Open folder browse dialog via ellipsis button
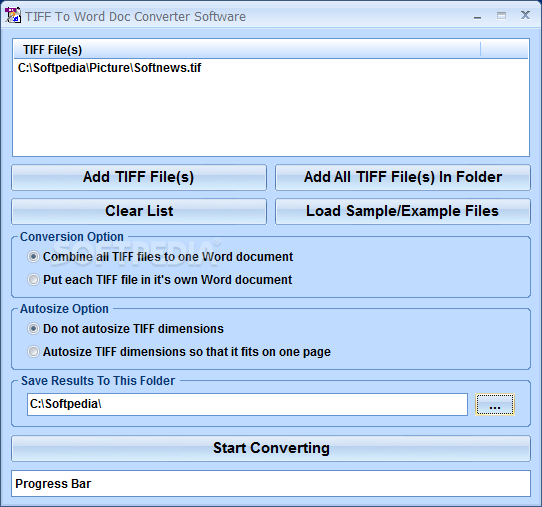The height and width of the screenshot is (507, 542). coord(495,404)
